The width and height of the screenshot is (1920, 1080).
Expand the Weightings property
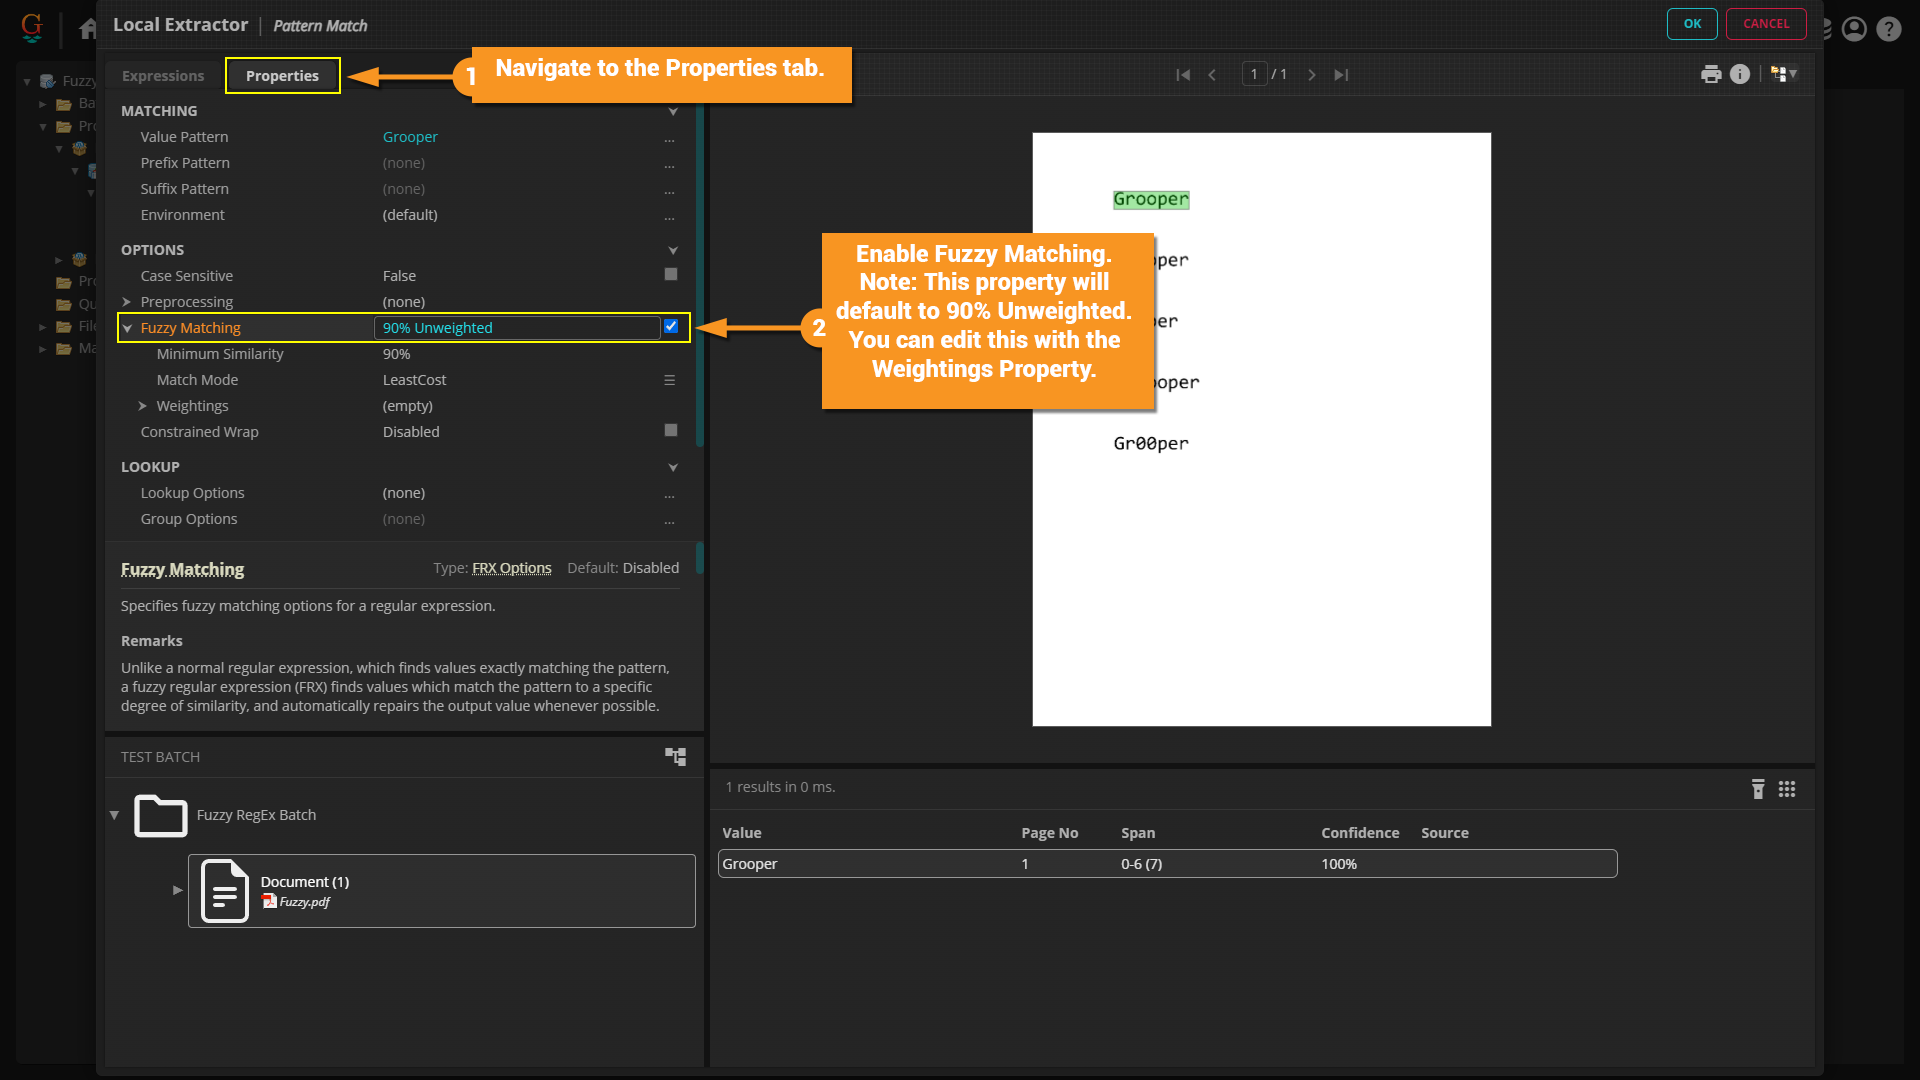[x=142, y=406]
